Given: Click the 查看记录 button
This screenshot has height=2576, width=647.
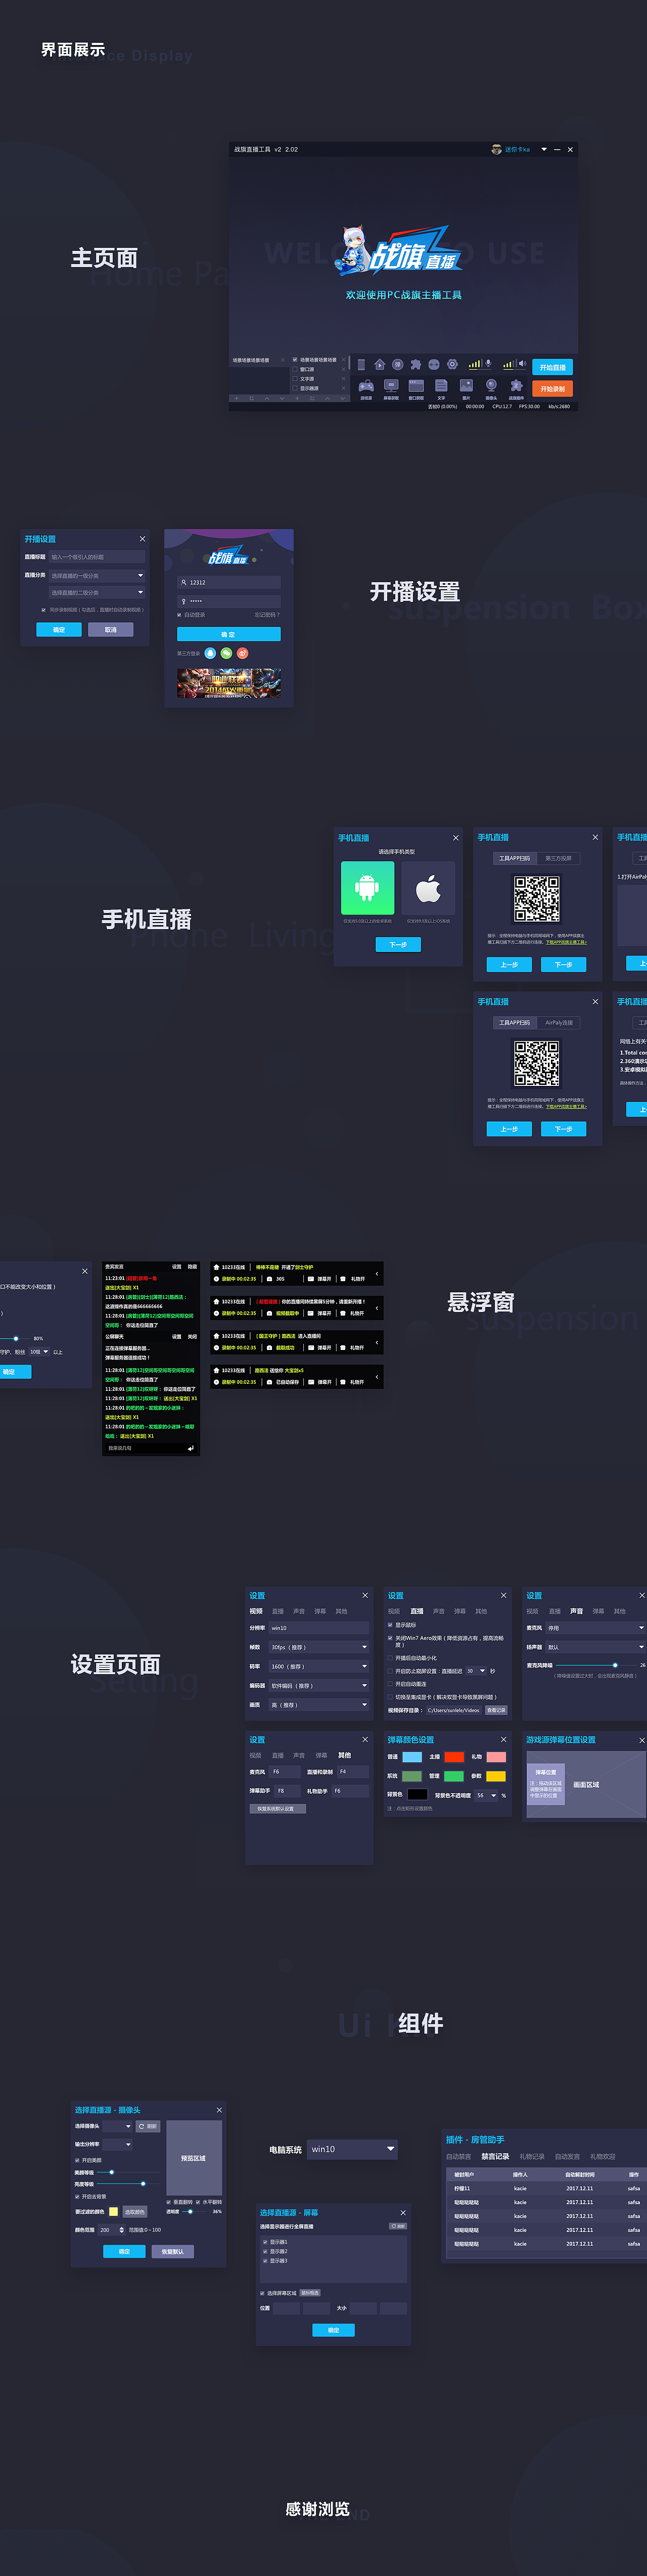Looking at the screenshot, I should pyautogui.click(x=496, y=1710).
